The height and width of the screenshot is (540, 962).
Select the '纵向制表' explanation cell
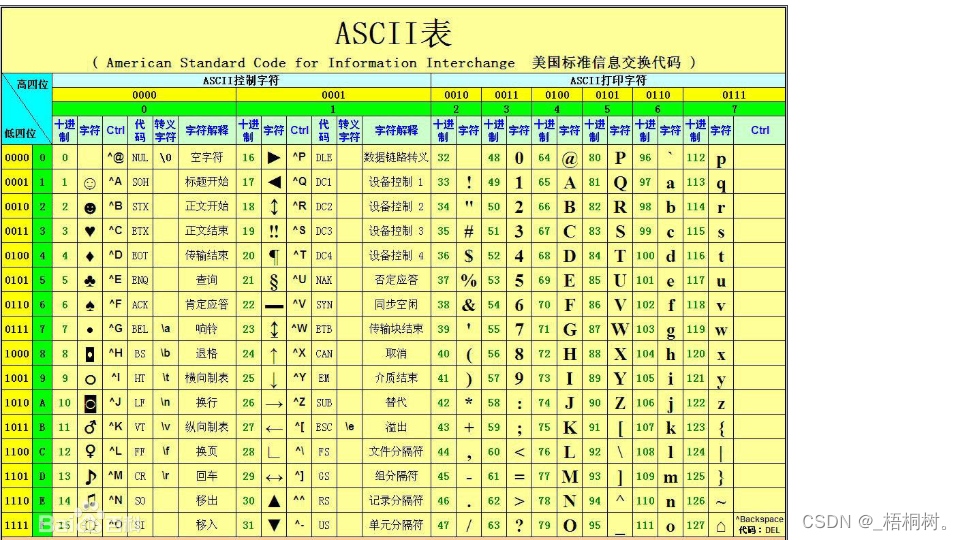pyautogui.click(x=207, y=427)
